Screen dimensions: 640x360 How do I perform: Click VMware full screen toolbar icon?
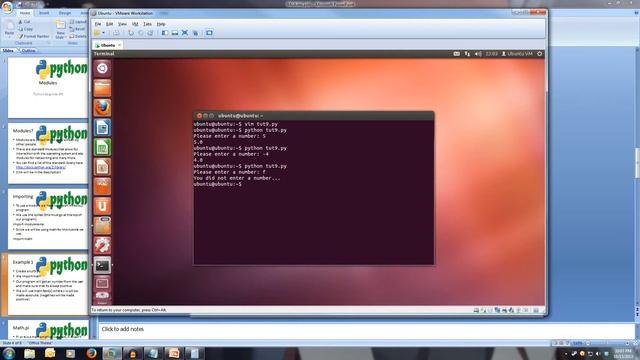click(184, 33)
